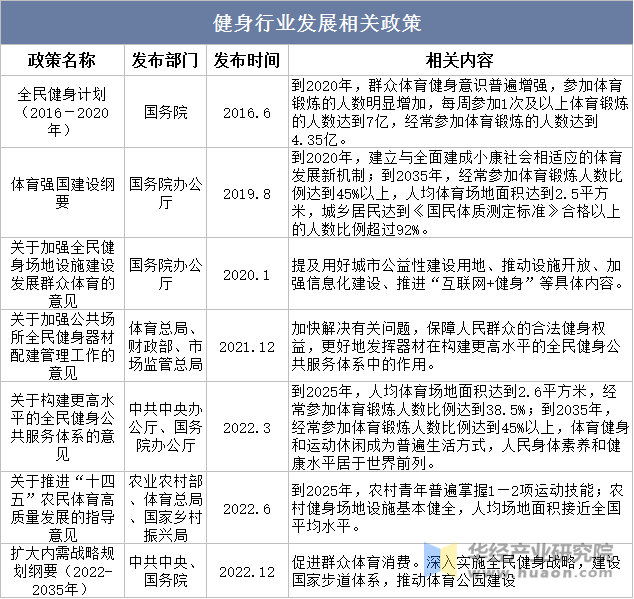Click the department cell 体育总局、财政部、市场监管总局
Viewport: 634px width, 599px height.
tap(165, 347)
